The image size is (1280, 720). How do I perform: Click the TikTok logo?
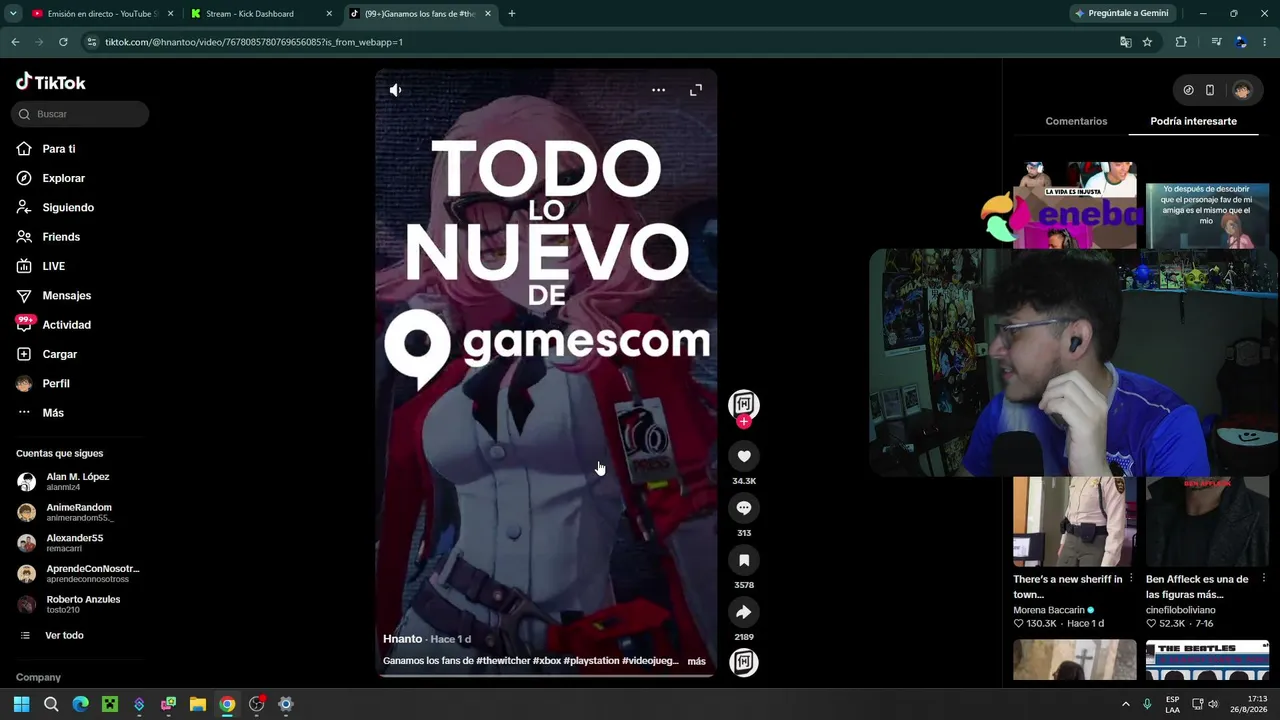pyautogui.click(x=51, y=83)
